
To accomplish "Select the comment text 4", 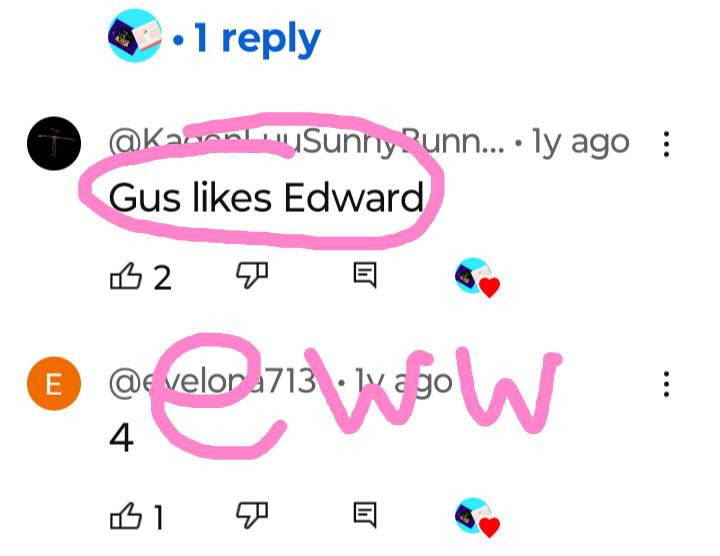I will pos(122,438).
